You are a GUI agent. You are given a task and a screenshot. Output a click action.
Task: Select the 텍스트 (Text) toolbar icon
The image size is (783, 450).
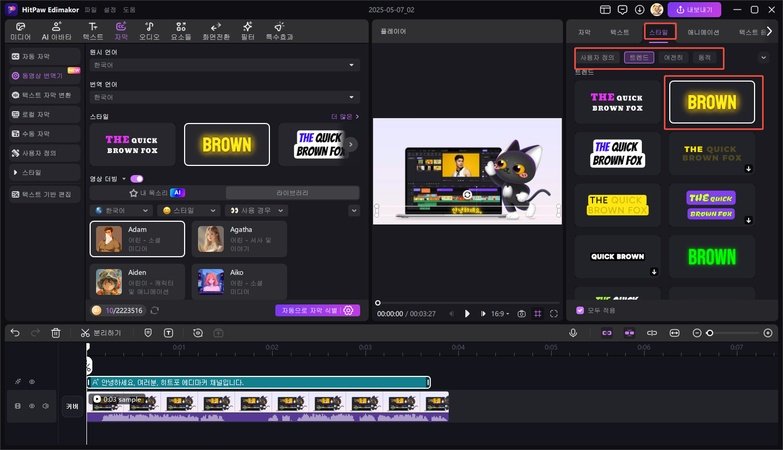(93, 31)
